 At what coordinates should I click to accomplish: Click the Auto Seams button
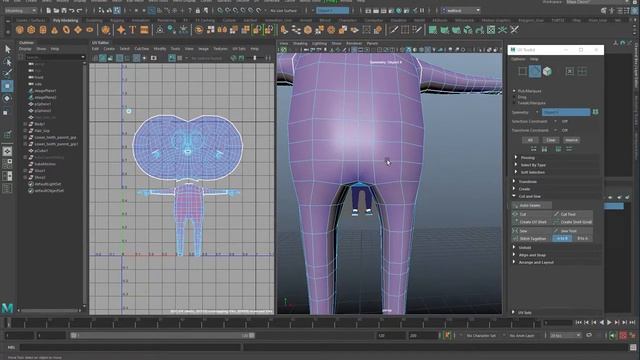[x=532, y=205]
